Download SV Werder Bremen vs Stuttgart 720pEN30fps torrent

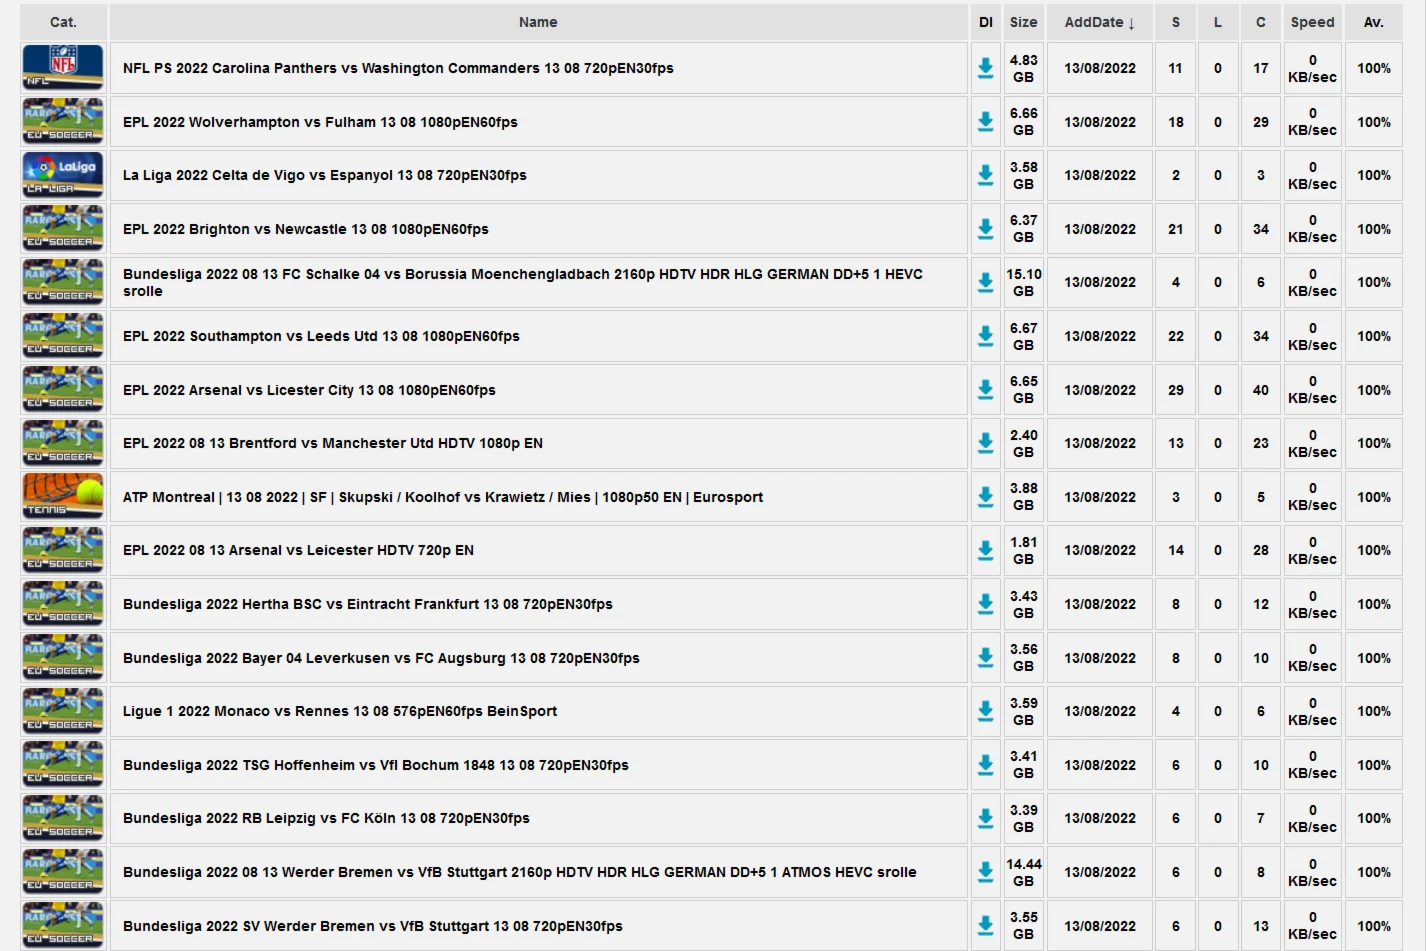pyautogui.click(x=985, y=926)
